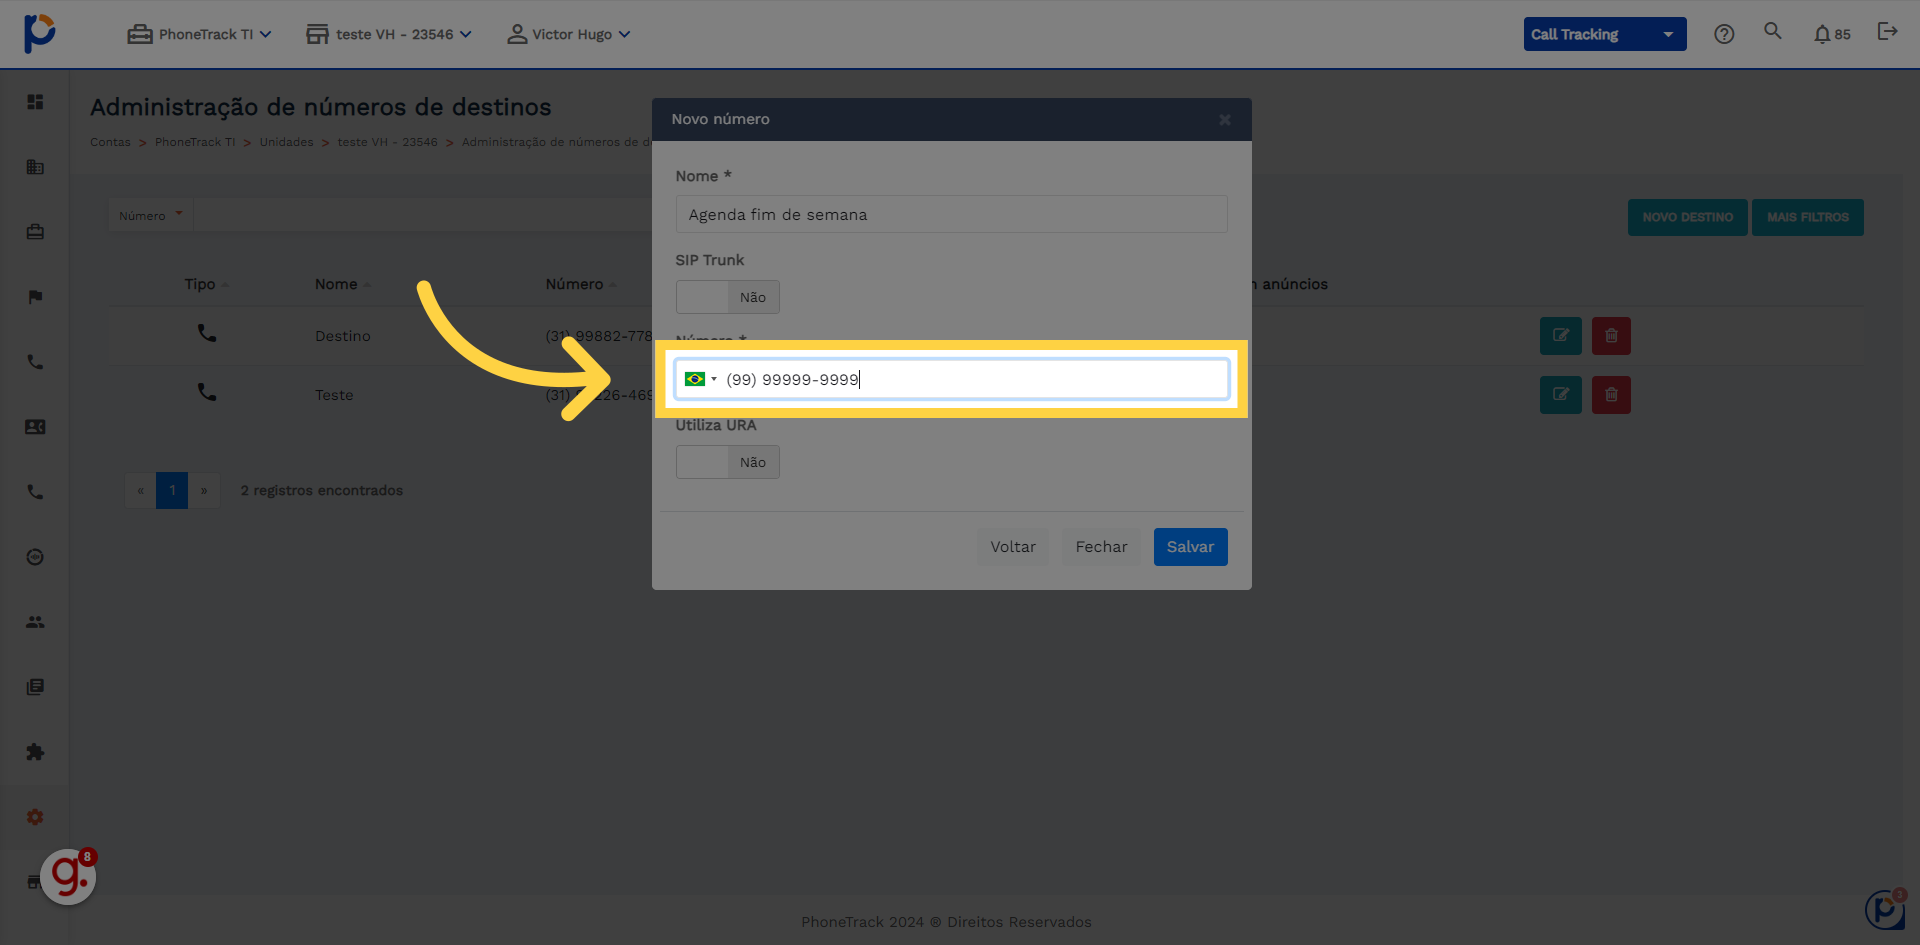Open the flag sidebar icon
1920x945 pixels.
tap(35, 297)
